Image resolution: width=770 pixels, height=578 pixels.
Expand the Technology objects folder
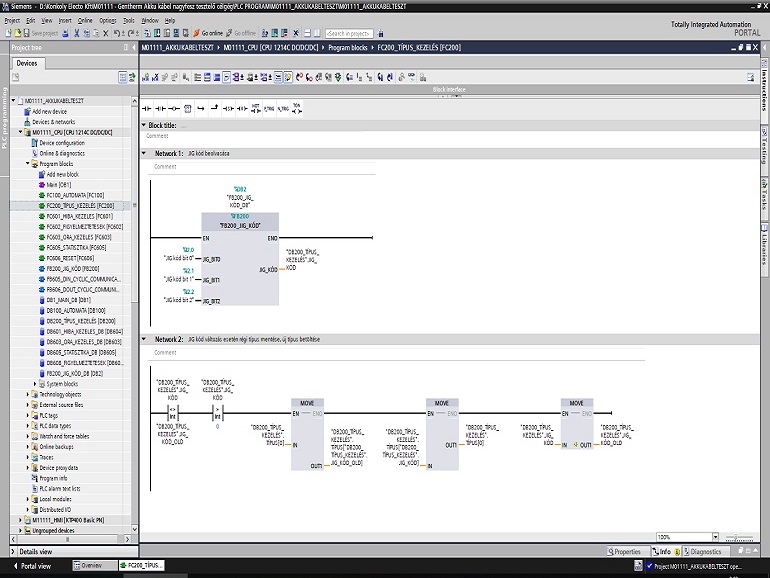coord(28,394)
